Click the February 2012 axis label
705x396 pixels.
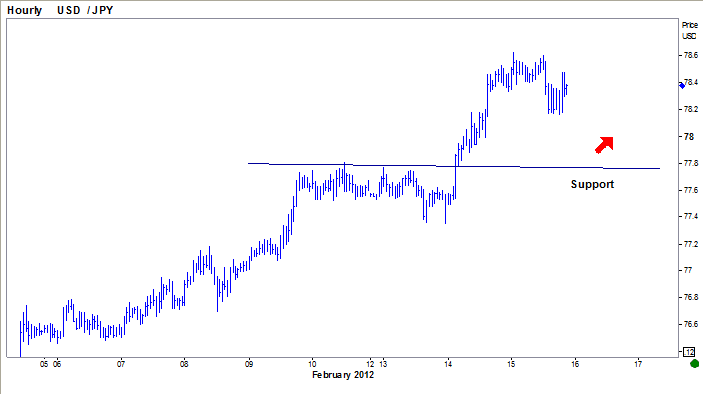pos(343,375)
